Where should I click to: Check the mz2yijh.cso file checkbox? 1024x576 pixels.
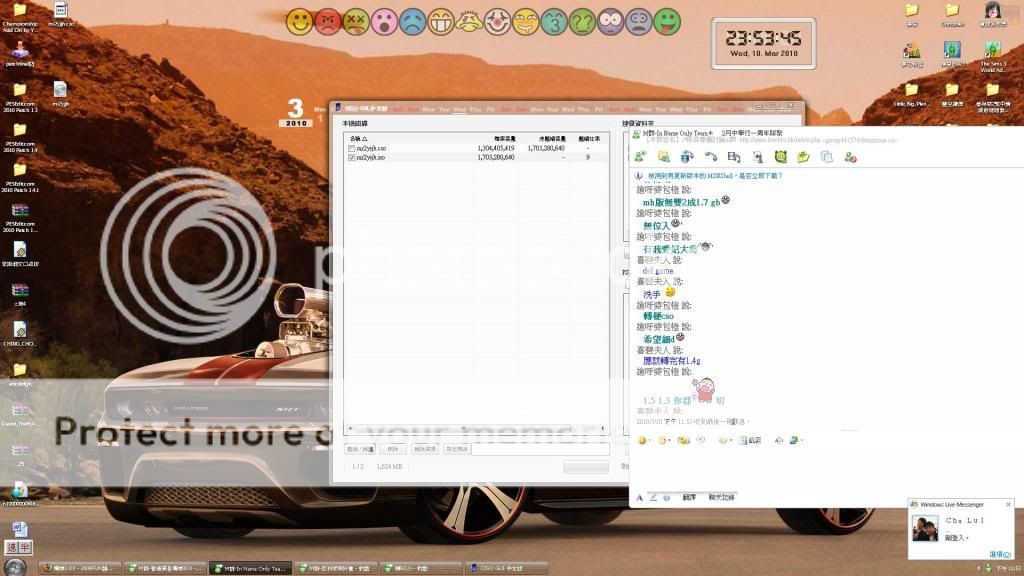point(351,148)
